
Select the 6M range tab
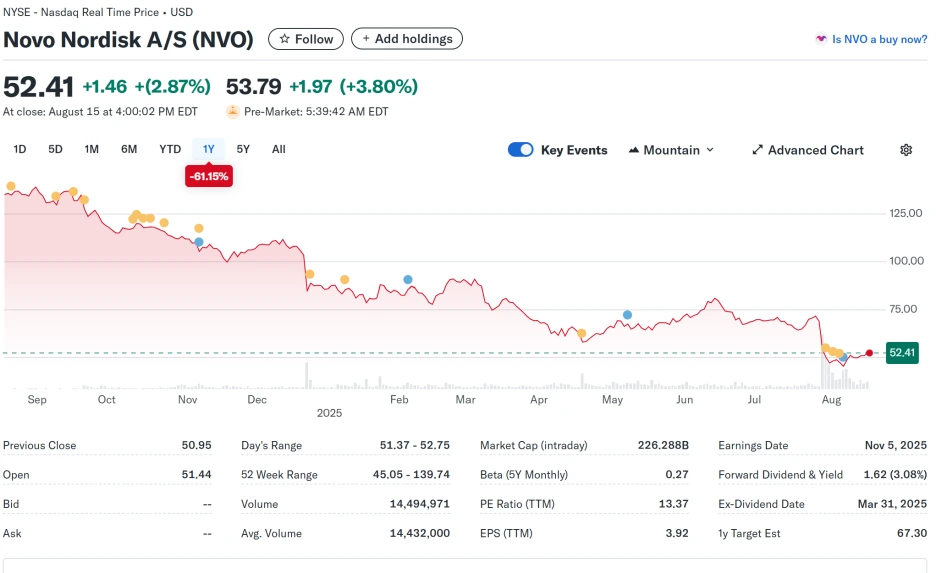pyautogui.click(x=129, y=149)
